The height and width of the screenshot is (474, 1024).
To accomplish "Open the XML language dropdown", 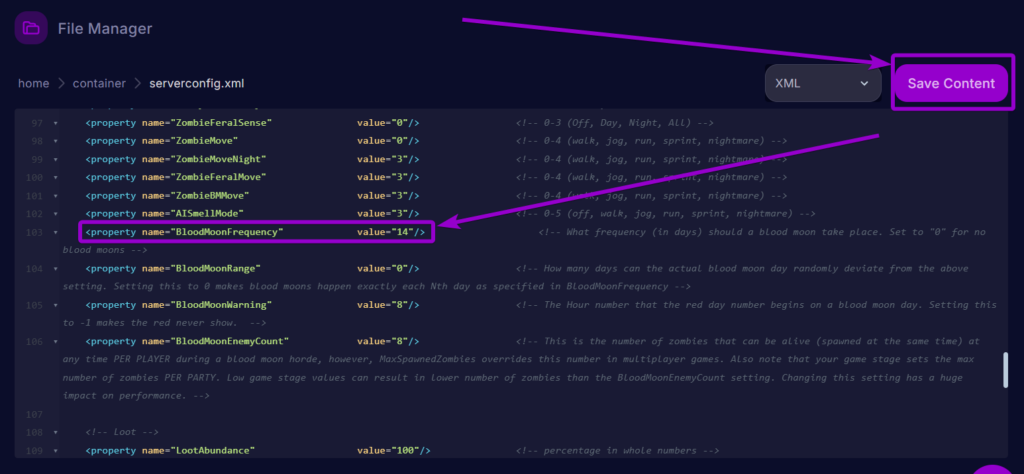I will pos(823,83).
